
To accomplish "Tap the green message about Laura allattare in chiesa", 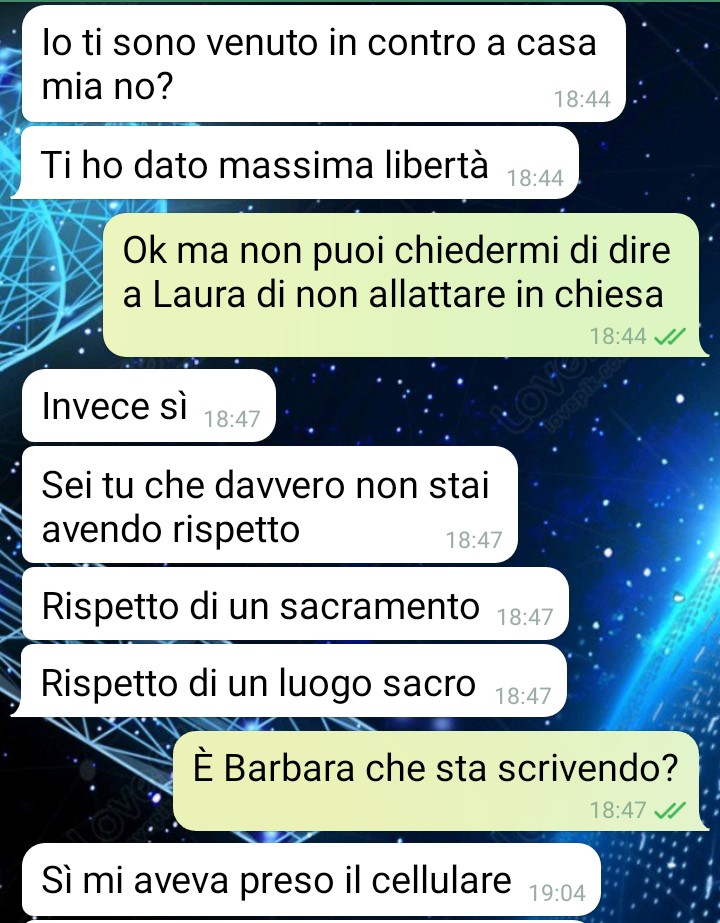I will coord(405,285).
